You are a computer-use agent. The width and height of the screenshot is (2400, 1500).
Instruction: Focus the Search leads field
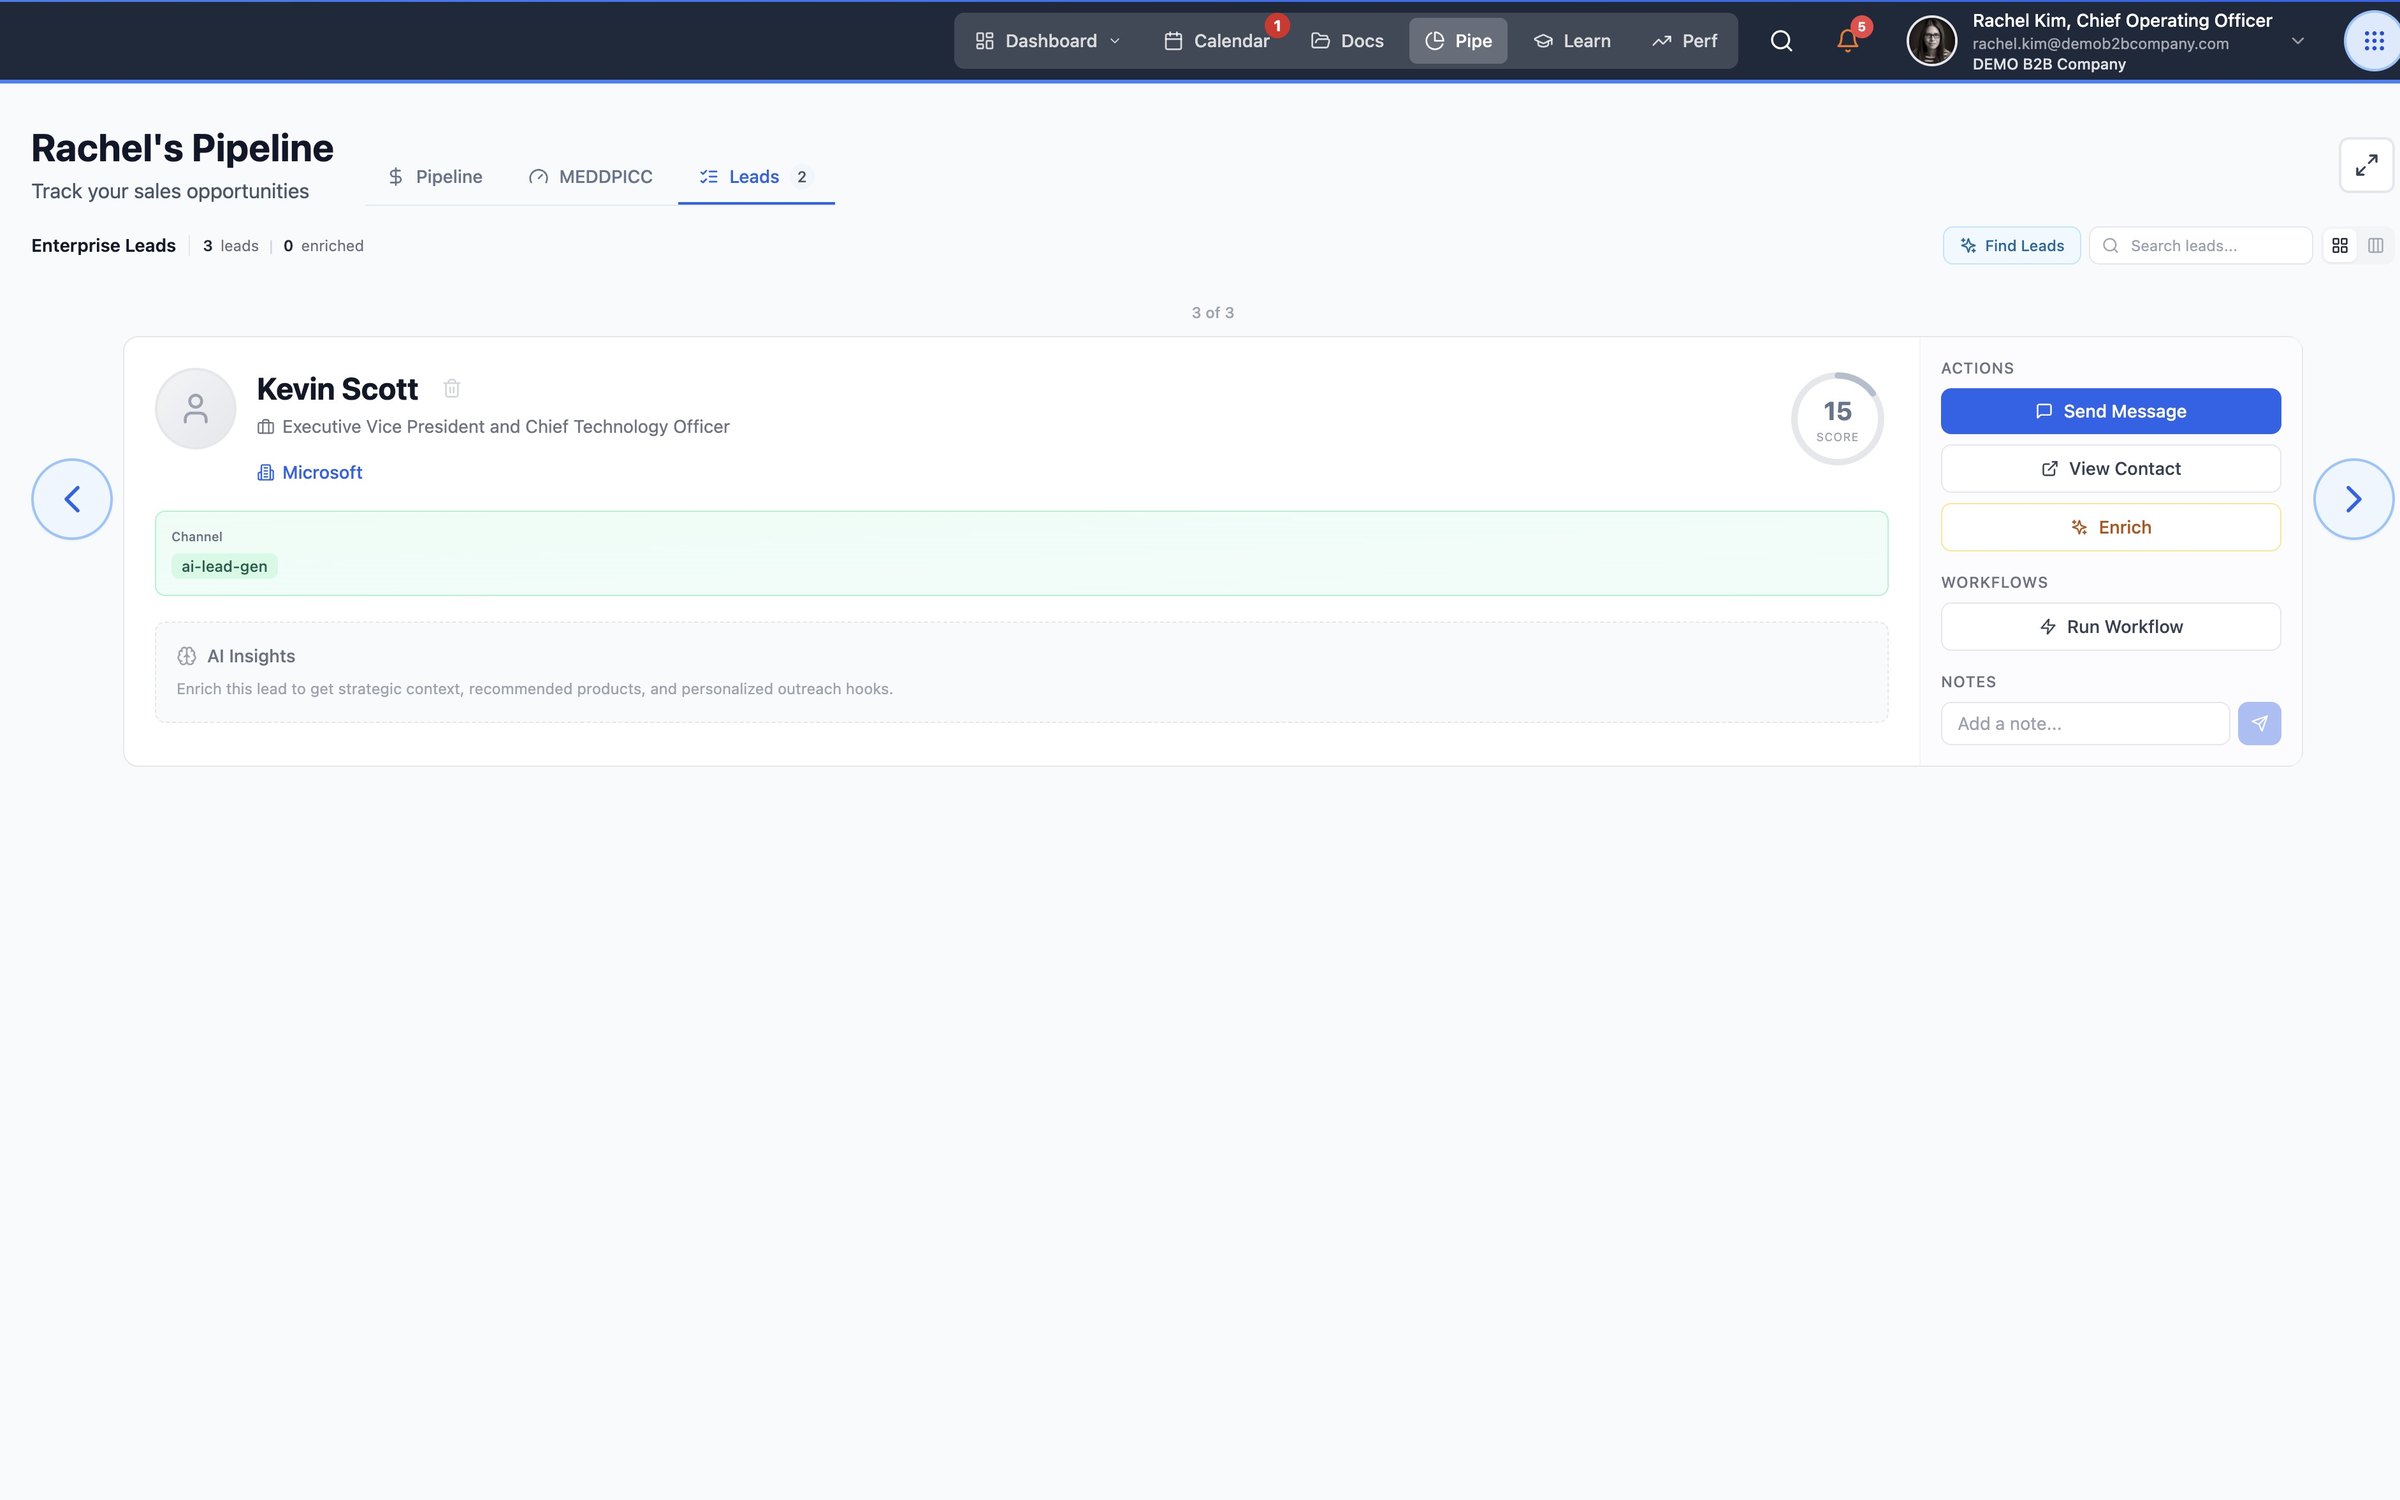coord(2200,246)
